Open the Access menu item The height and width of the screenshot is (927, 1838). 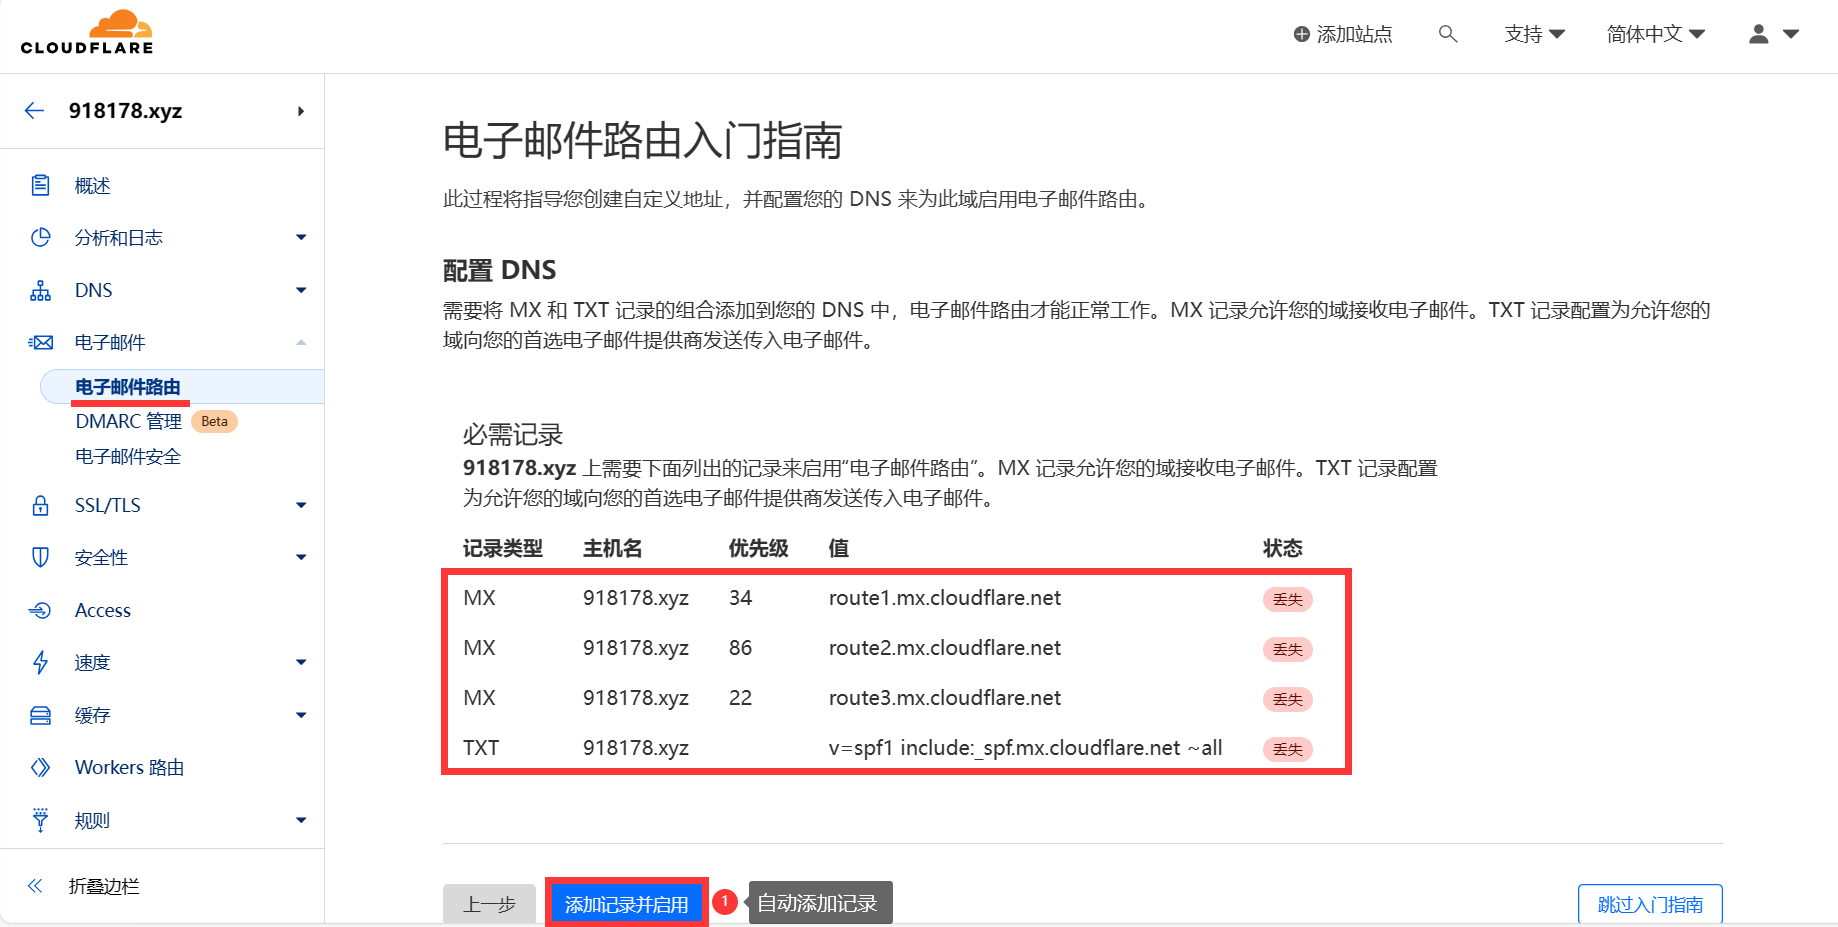[103, 610]
